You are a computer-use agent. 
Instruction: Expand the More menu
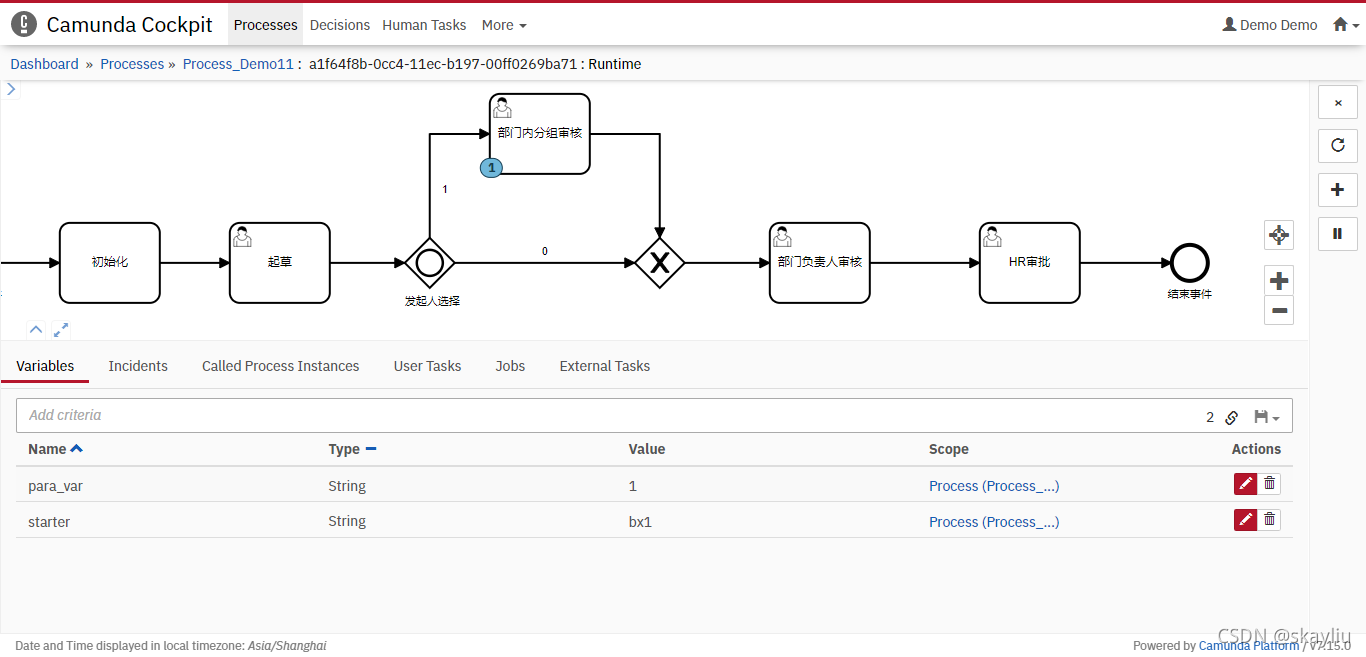(x=504, y=25)
